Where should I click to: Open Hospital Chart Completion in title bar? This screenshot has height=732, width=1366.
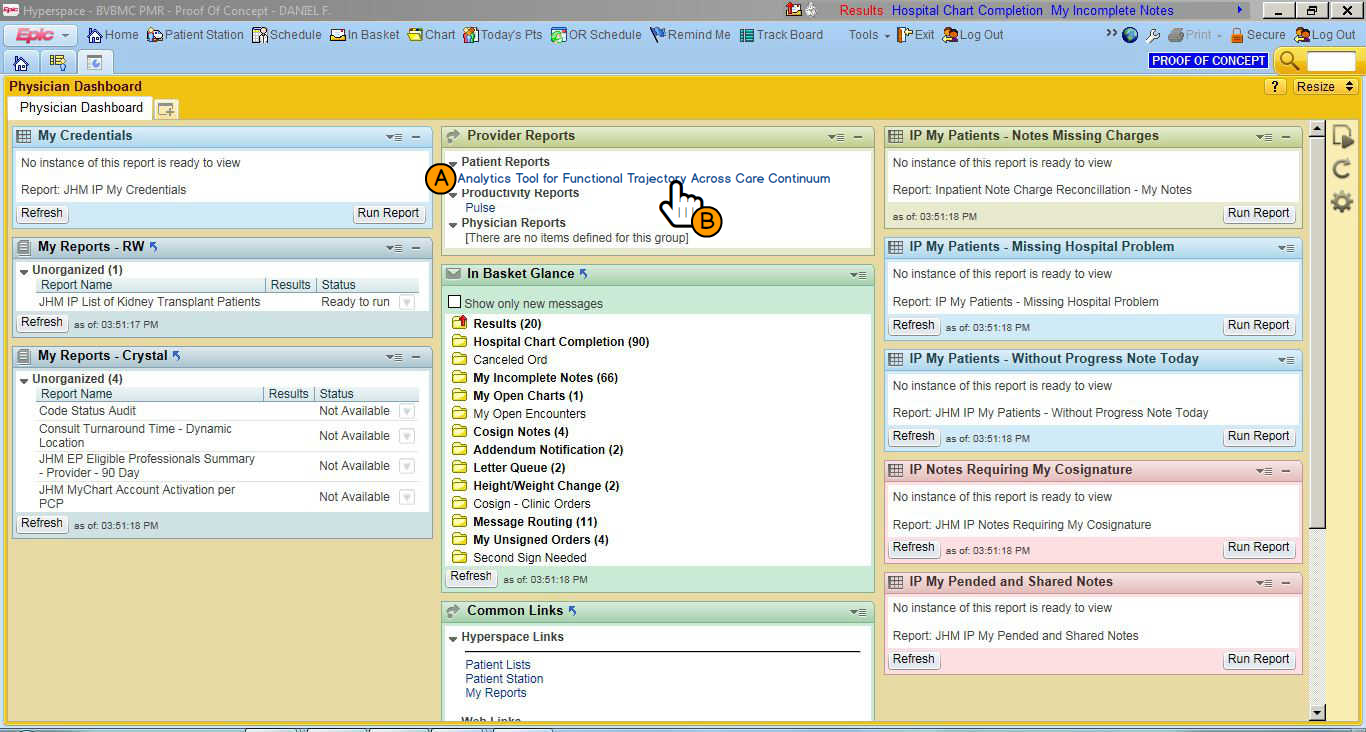[x=965, y=10]
